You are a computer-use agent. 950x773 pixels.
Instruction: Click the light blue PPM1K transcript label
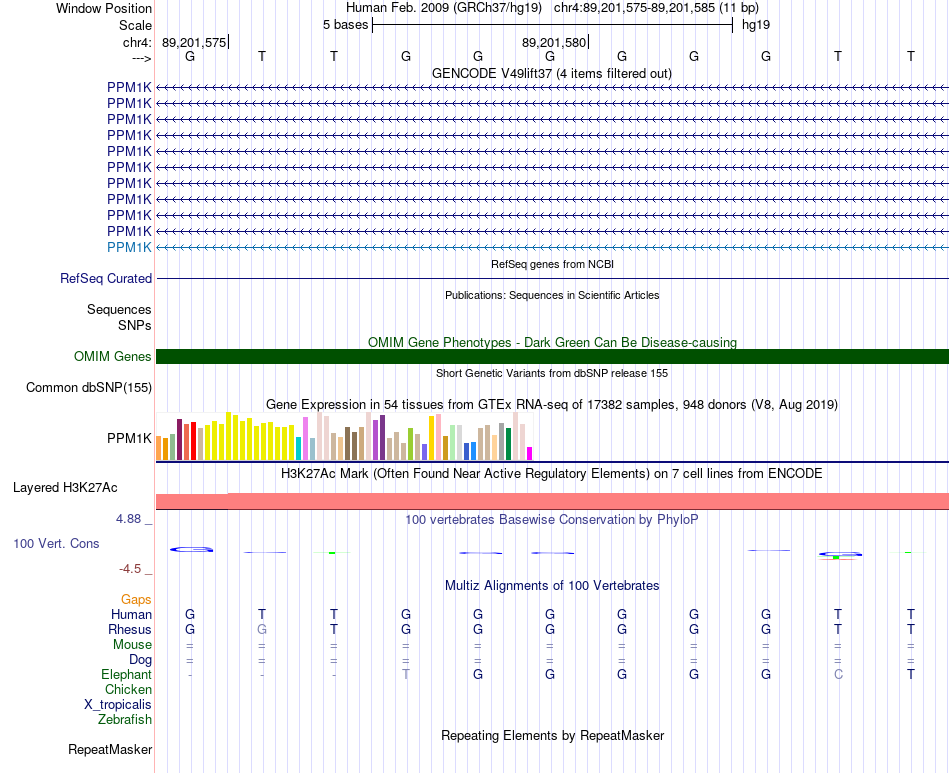(x=129, y=247)
